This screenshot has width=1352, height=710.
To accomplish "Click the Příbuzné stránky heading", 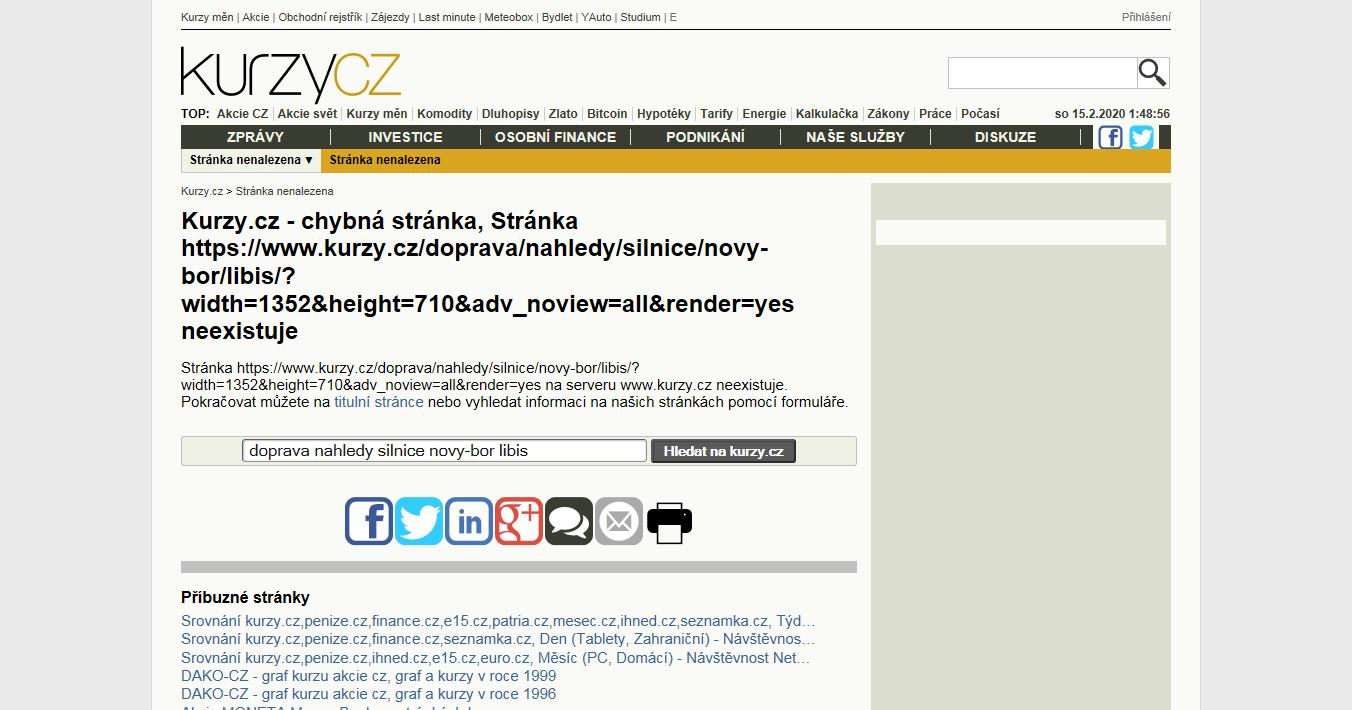I will 245,597.
